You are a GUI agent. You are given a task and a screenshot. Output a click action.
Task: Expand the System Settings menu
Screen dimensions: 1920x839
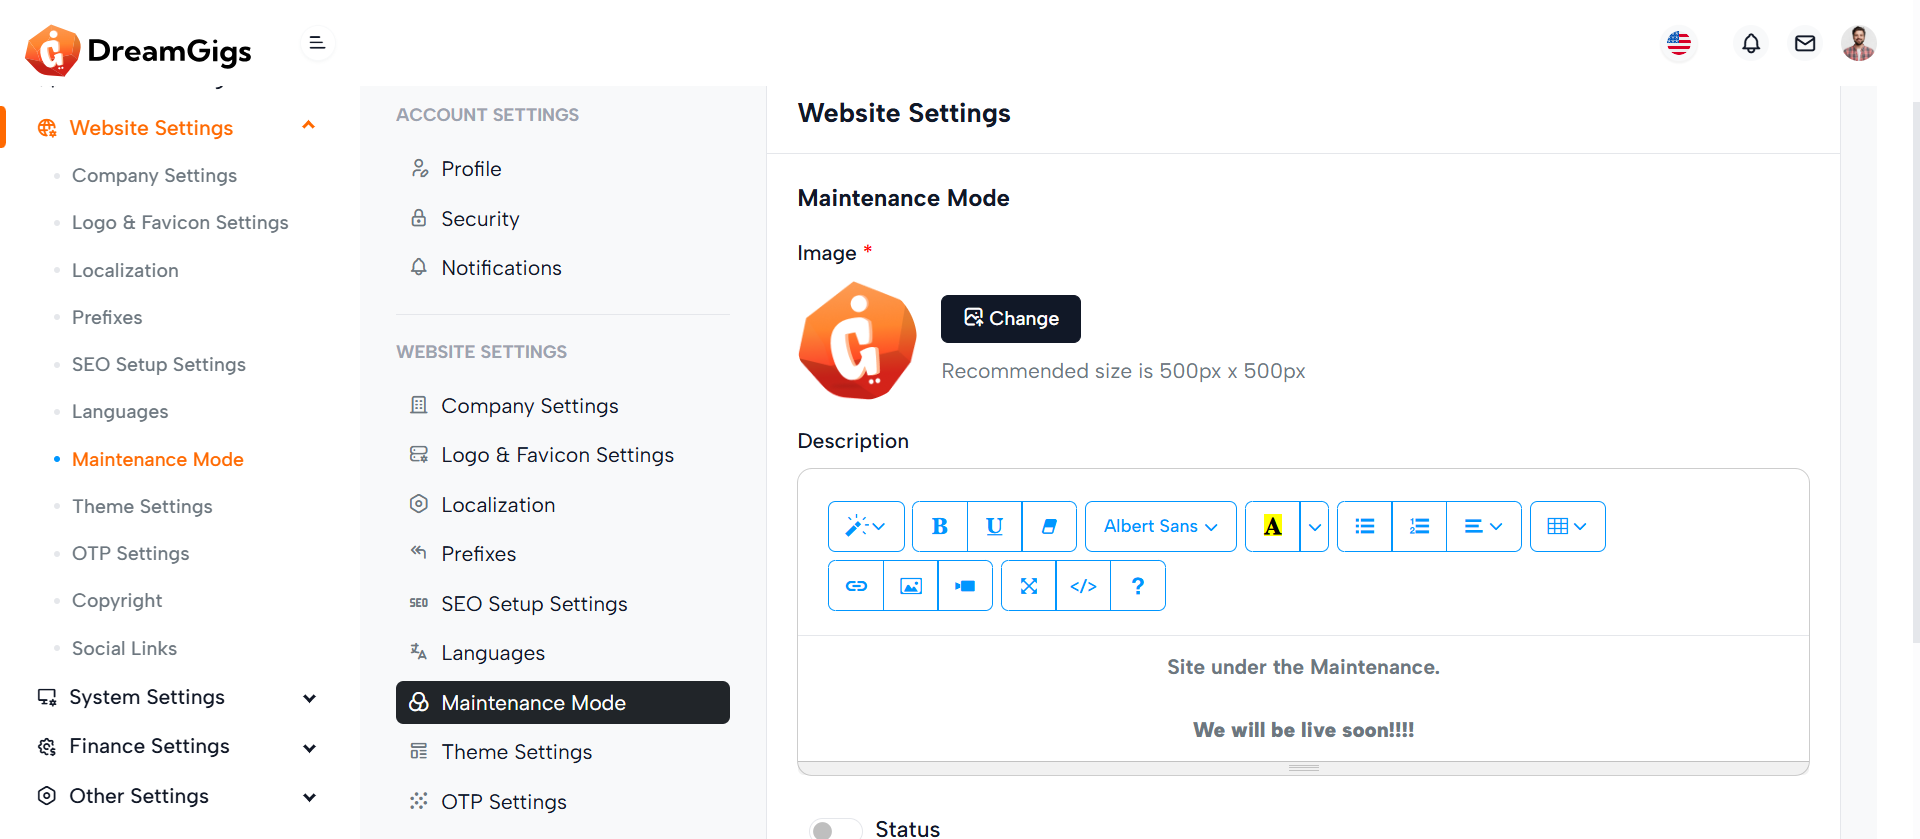[176, 697]
